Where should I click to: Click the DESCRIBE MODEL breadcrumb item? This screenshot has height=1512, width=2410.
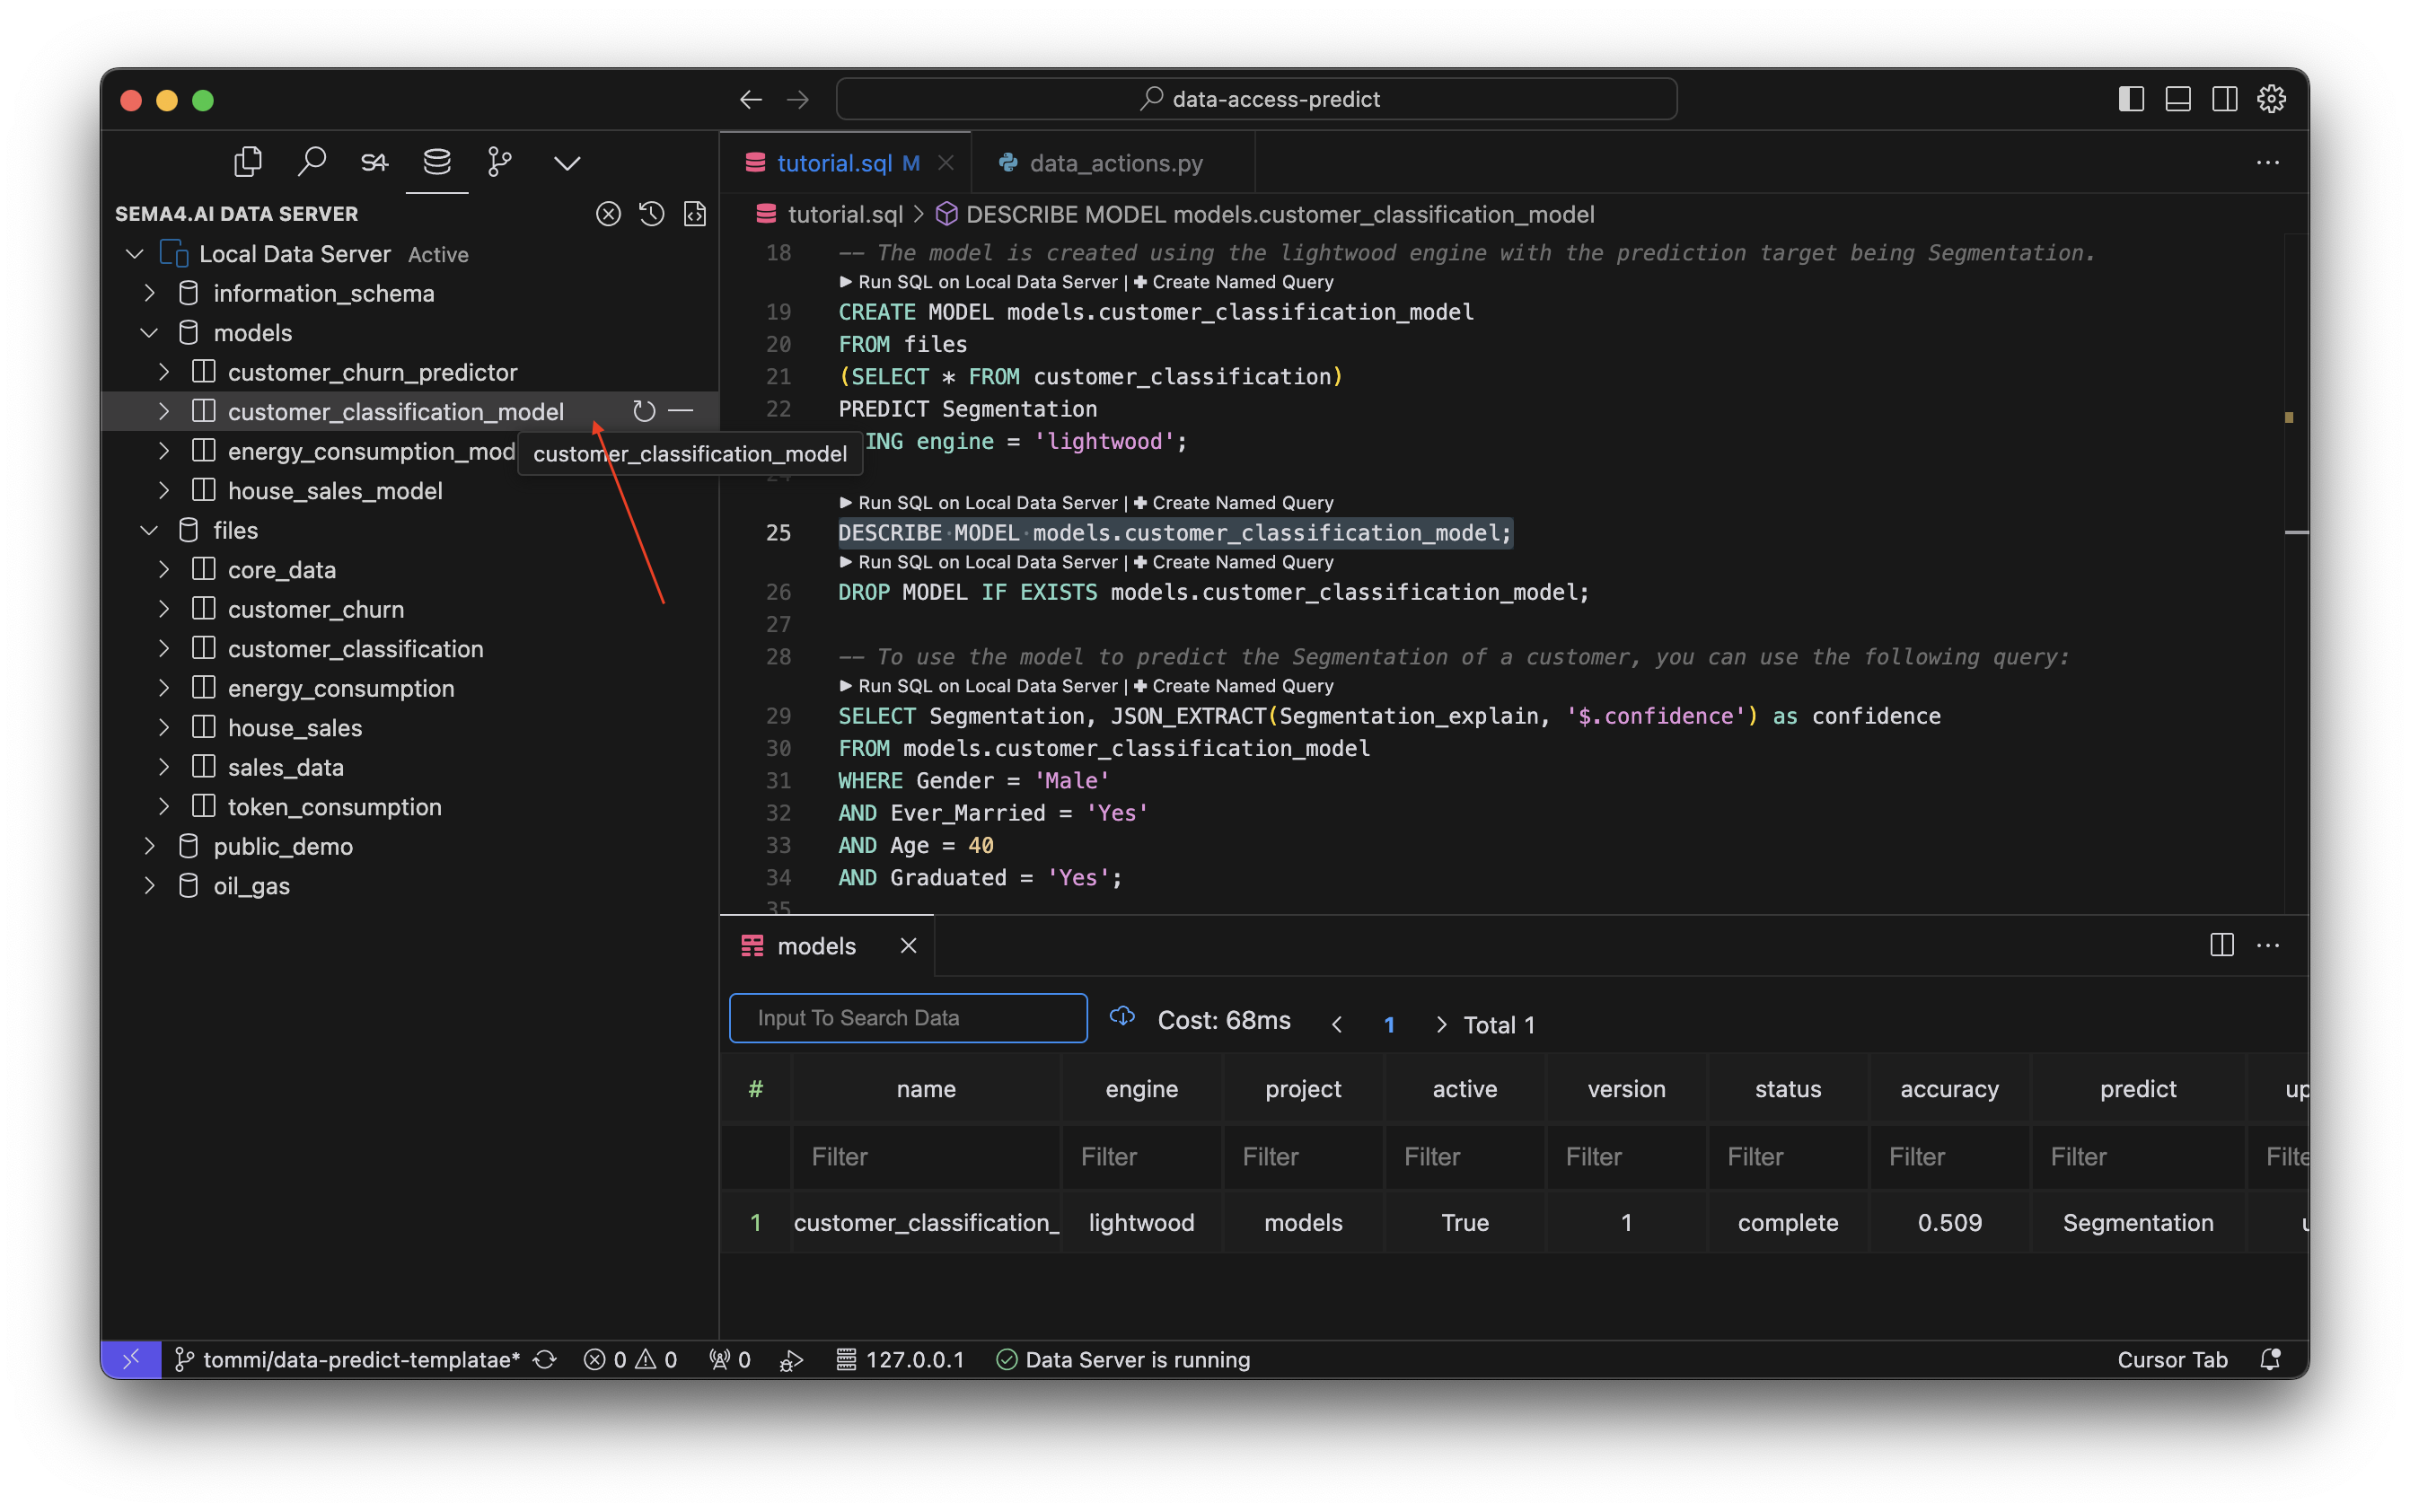click(x=1266, y=214)
